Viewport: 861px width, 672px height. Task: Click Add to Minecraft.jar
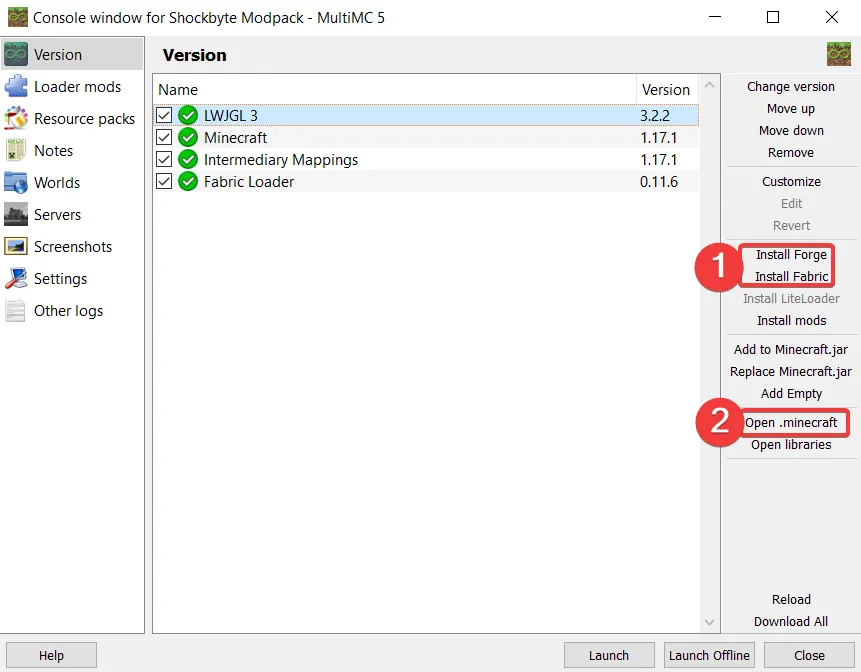tap(791, 350)
